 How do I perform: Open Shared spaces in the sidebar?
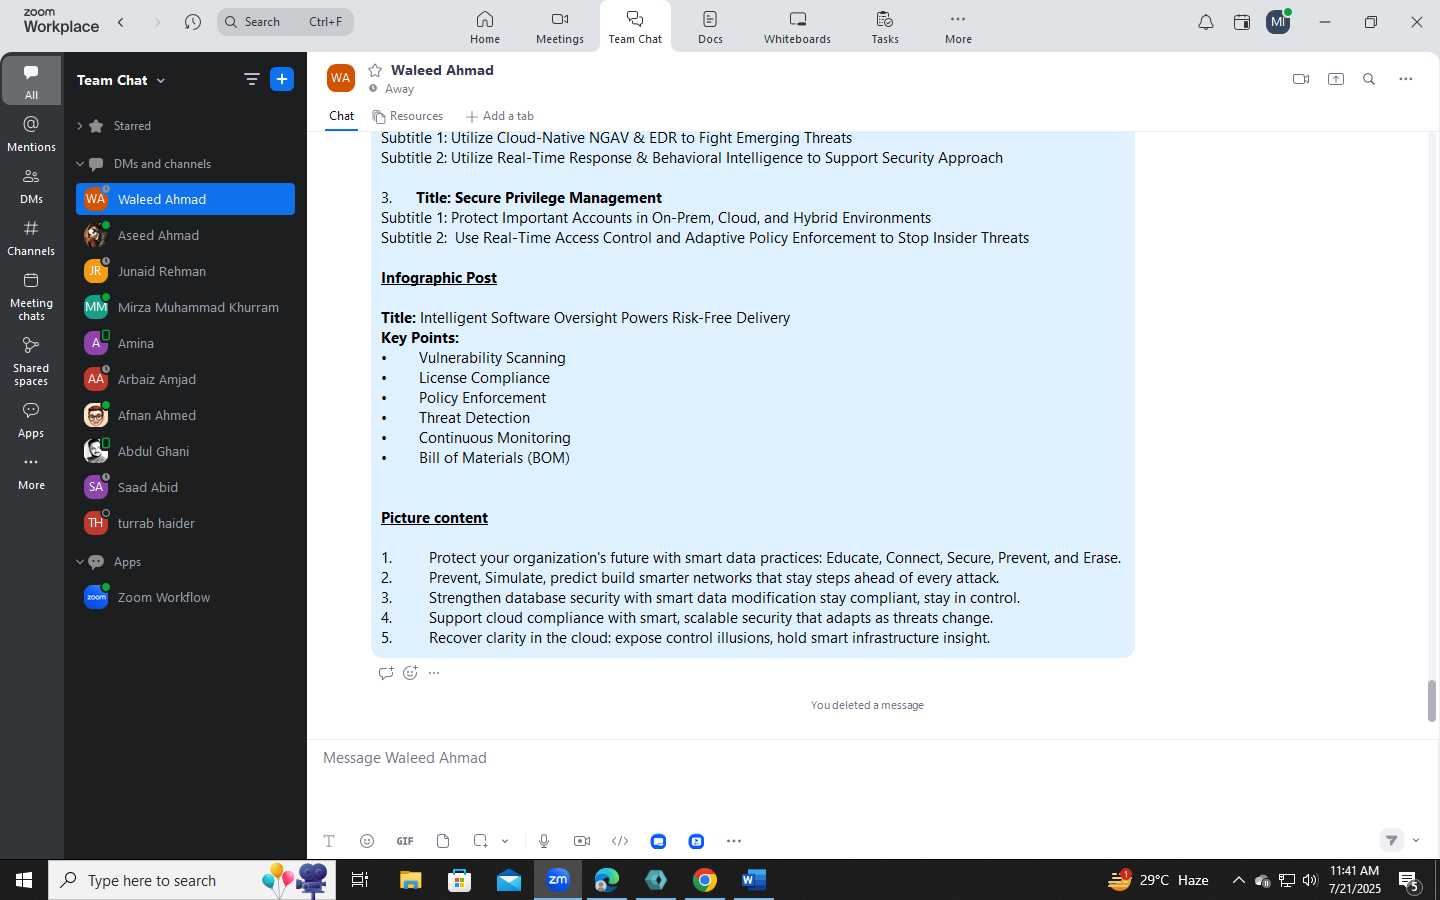31,361
